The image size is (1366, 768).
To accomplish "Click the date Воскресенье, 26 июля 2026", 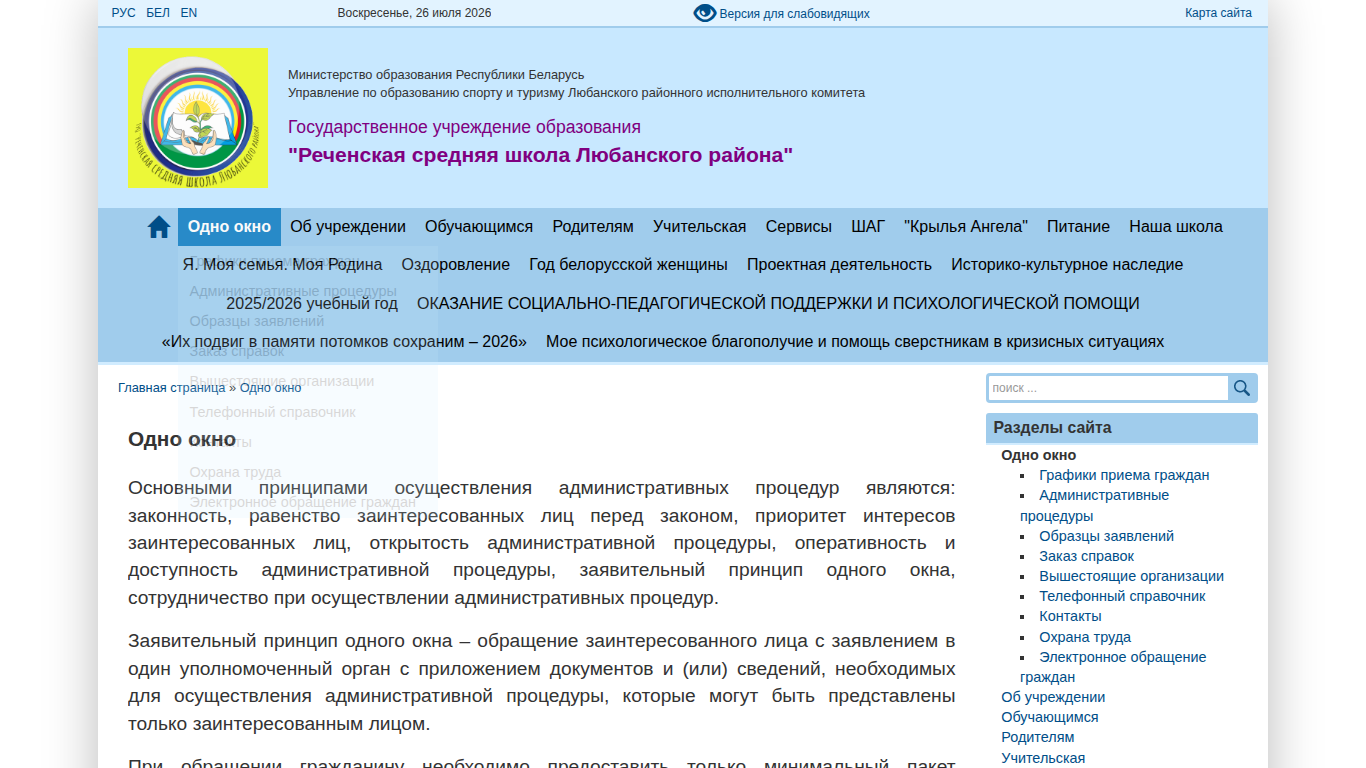I will (414, 13).
